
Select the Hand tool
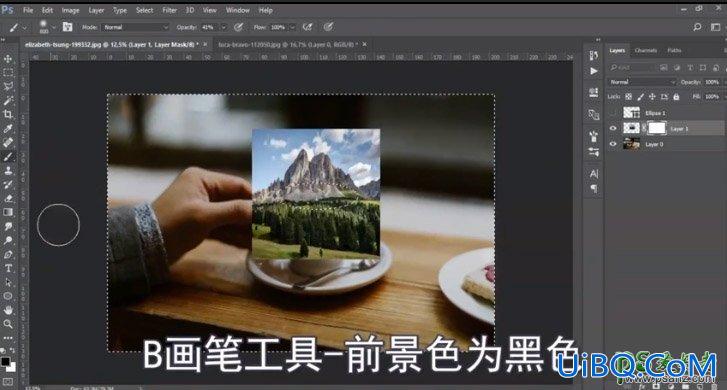(x=8, y=310)
